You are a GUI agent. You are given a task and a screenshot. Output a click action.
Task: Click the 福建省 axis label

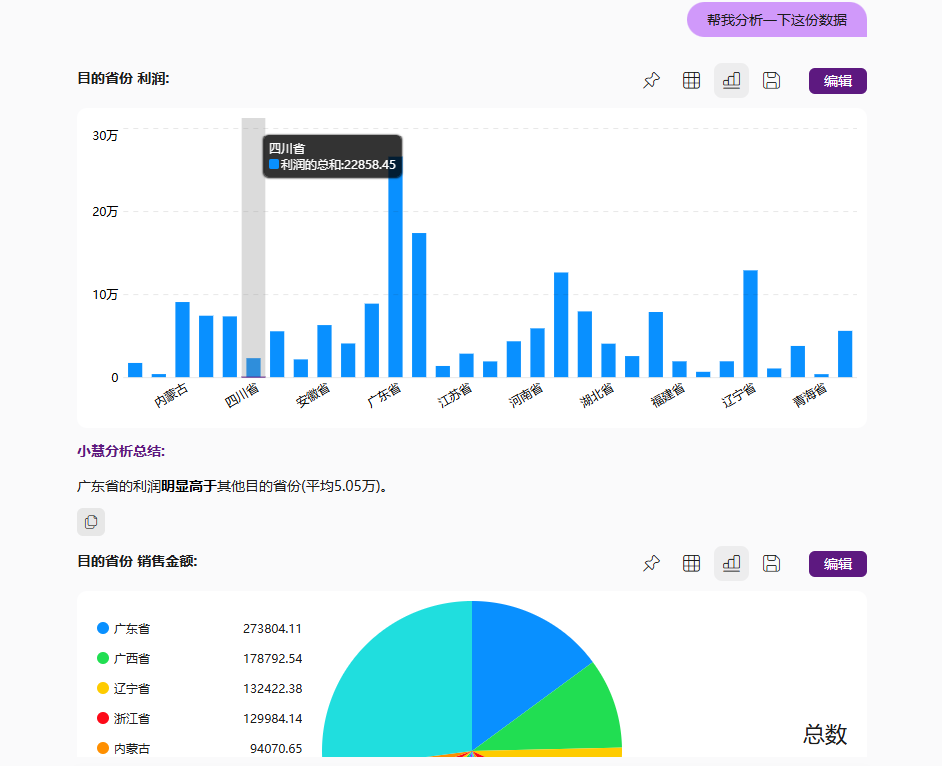click(668, 396)
